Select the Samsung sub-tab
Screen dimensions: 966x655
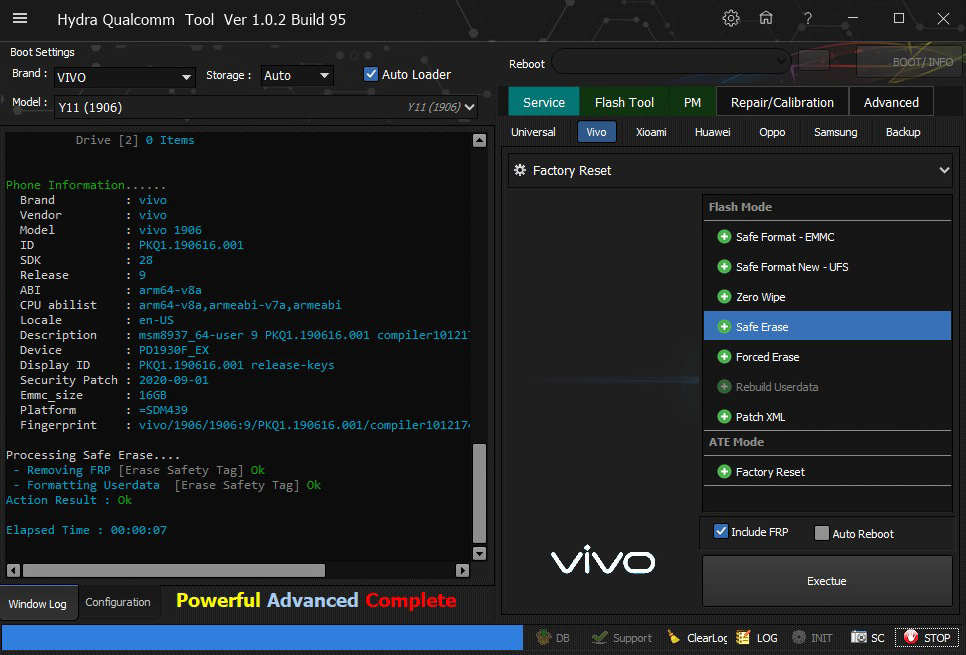point(835,132)
